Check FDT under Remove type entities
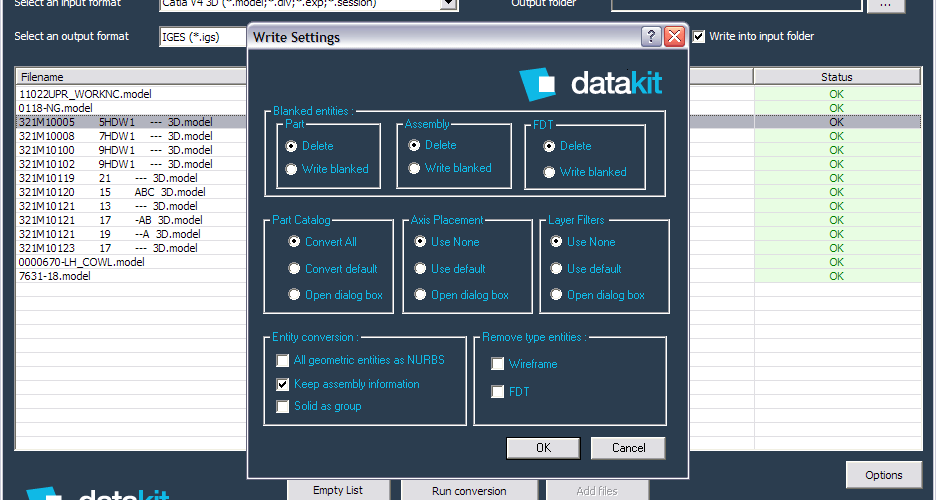Screen dimensions: 936x500 point(498,392)
